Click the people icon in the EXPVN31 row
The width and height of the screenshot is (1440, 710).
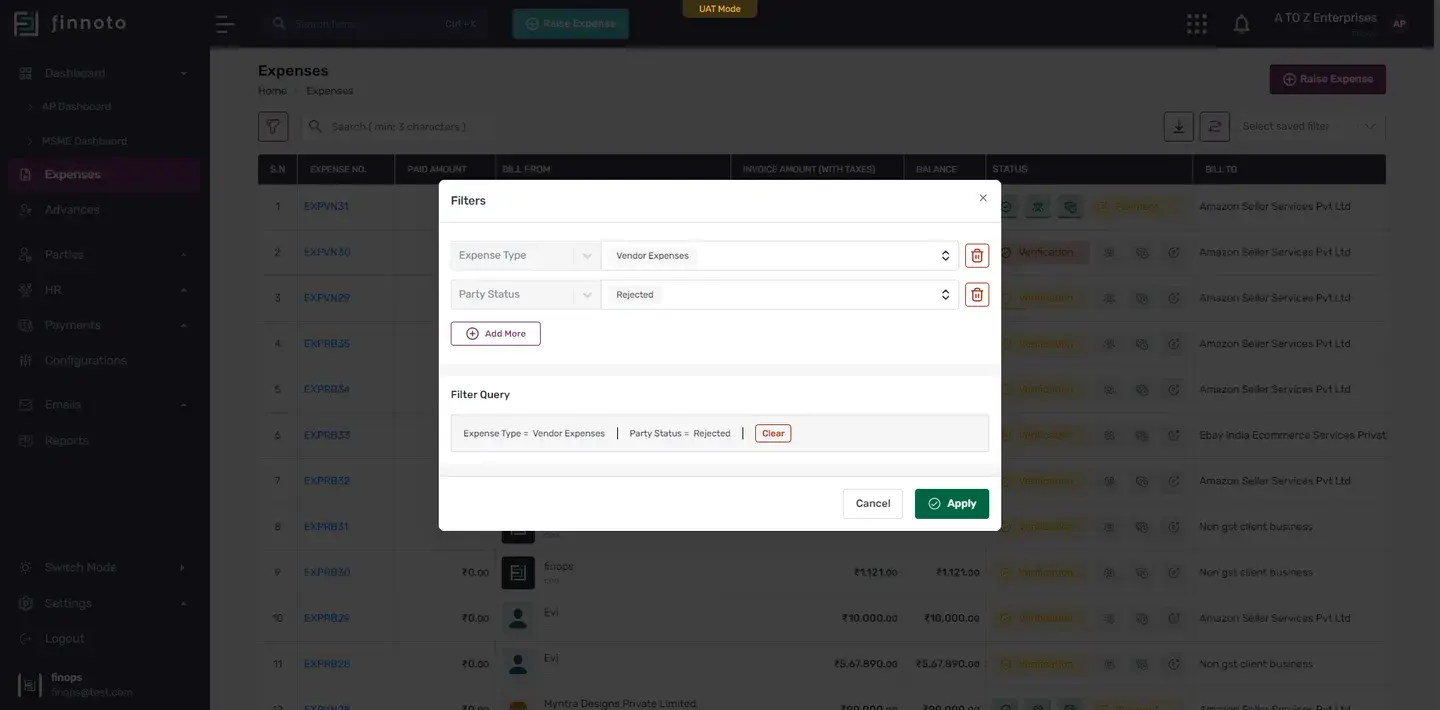click(x=1039, y=207)
